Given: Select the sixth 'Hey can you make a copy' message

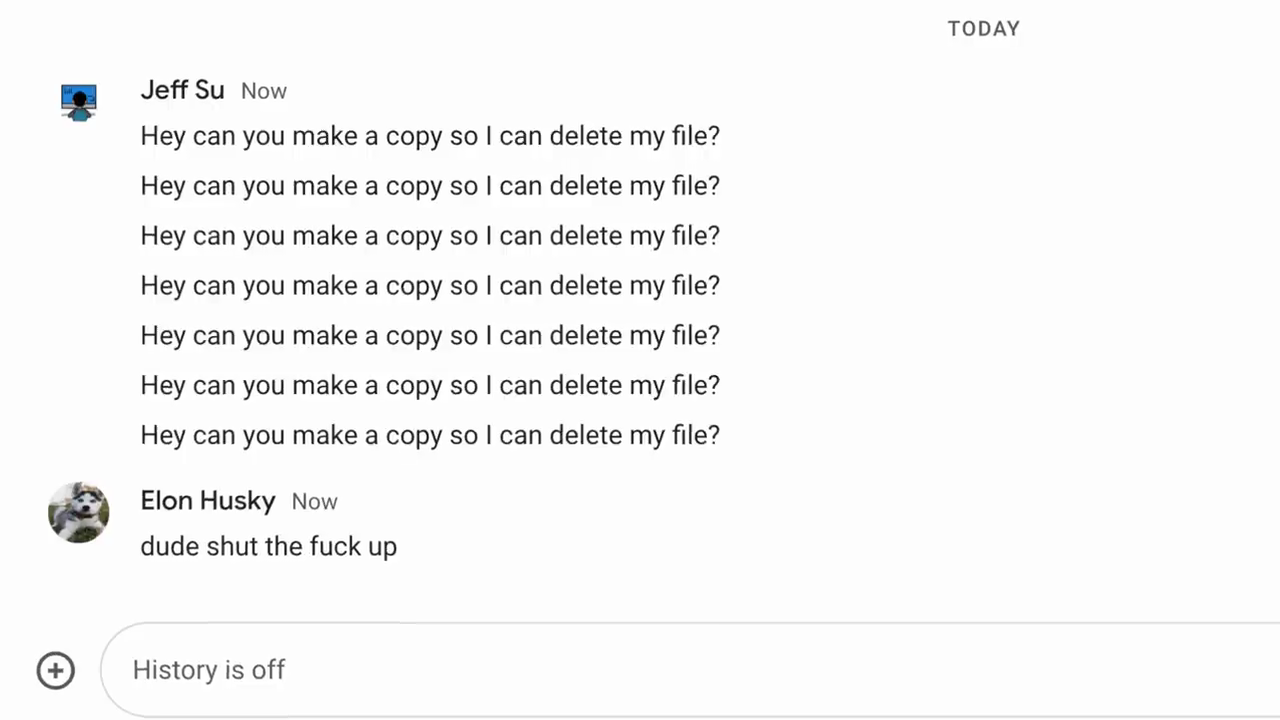Looking at the screenshot, I should coord(430,386).
